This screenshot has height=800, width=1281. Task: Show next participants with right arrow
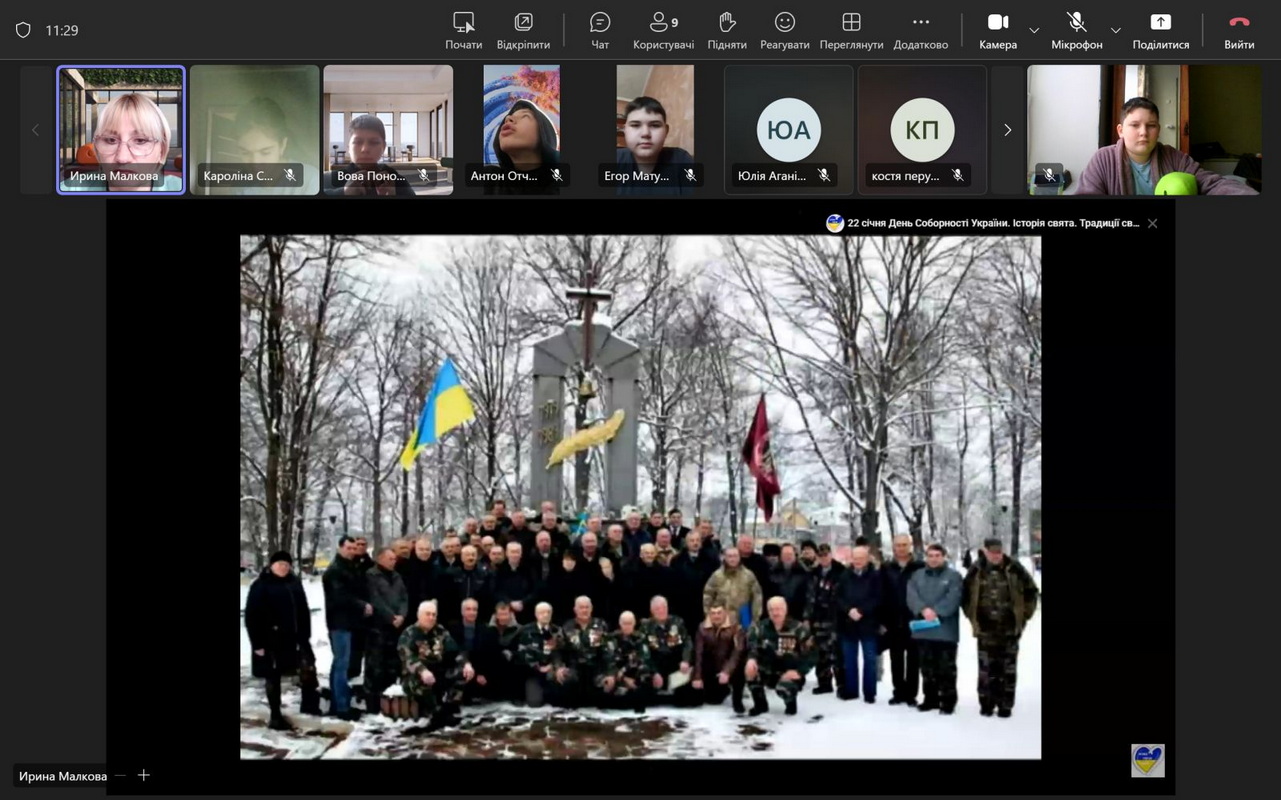point(1007,130)
